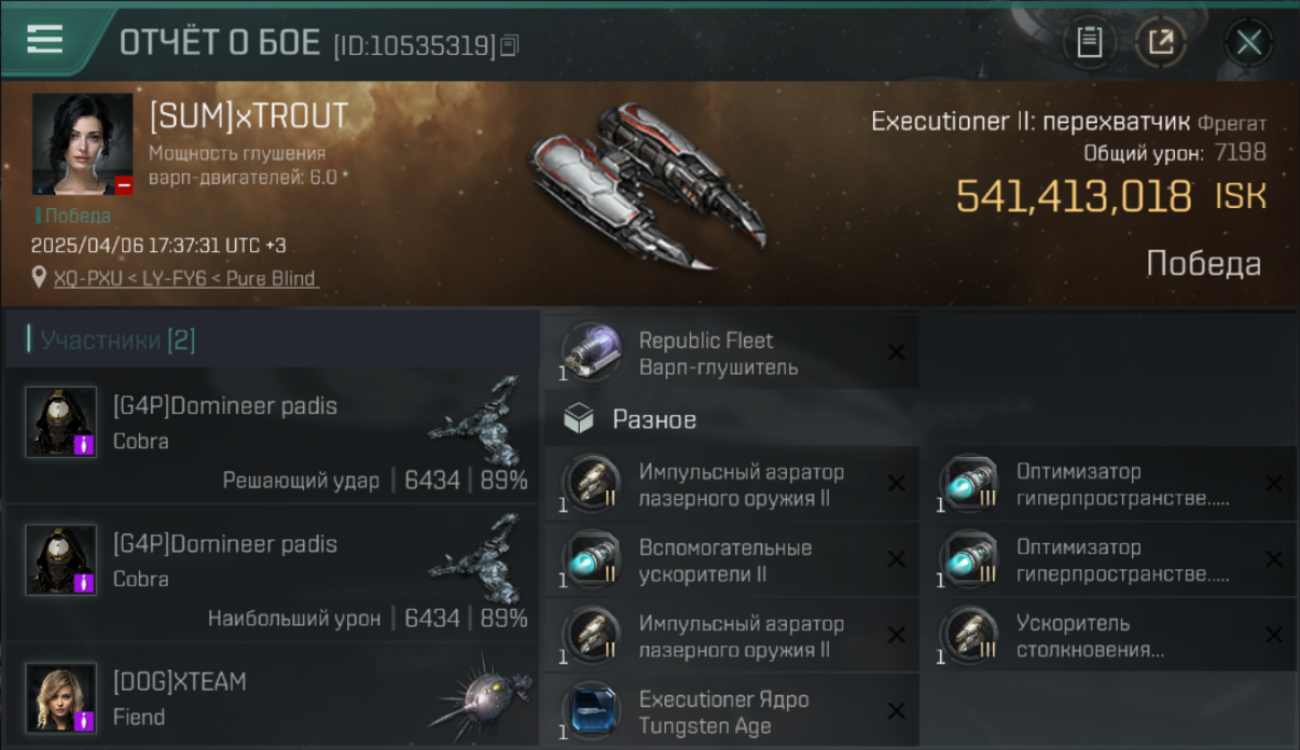Click the X beside Executioner Ядро Tungsten Age
Viewport: 1300px width, 750px height.
click(896, 711)
